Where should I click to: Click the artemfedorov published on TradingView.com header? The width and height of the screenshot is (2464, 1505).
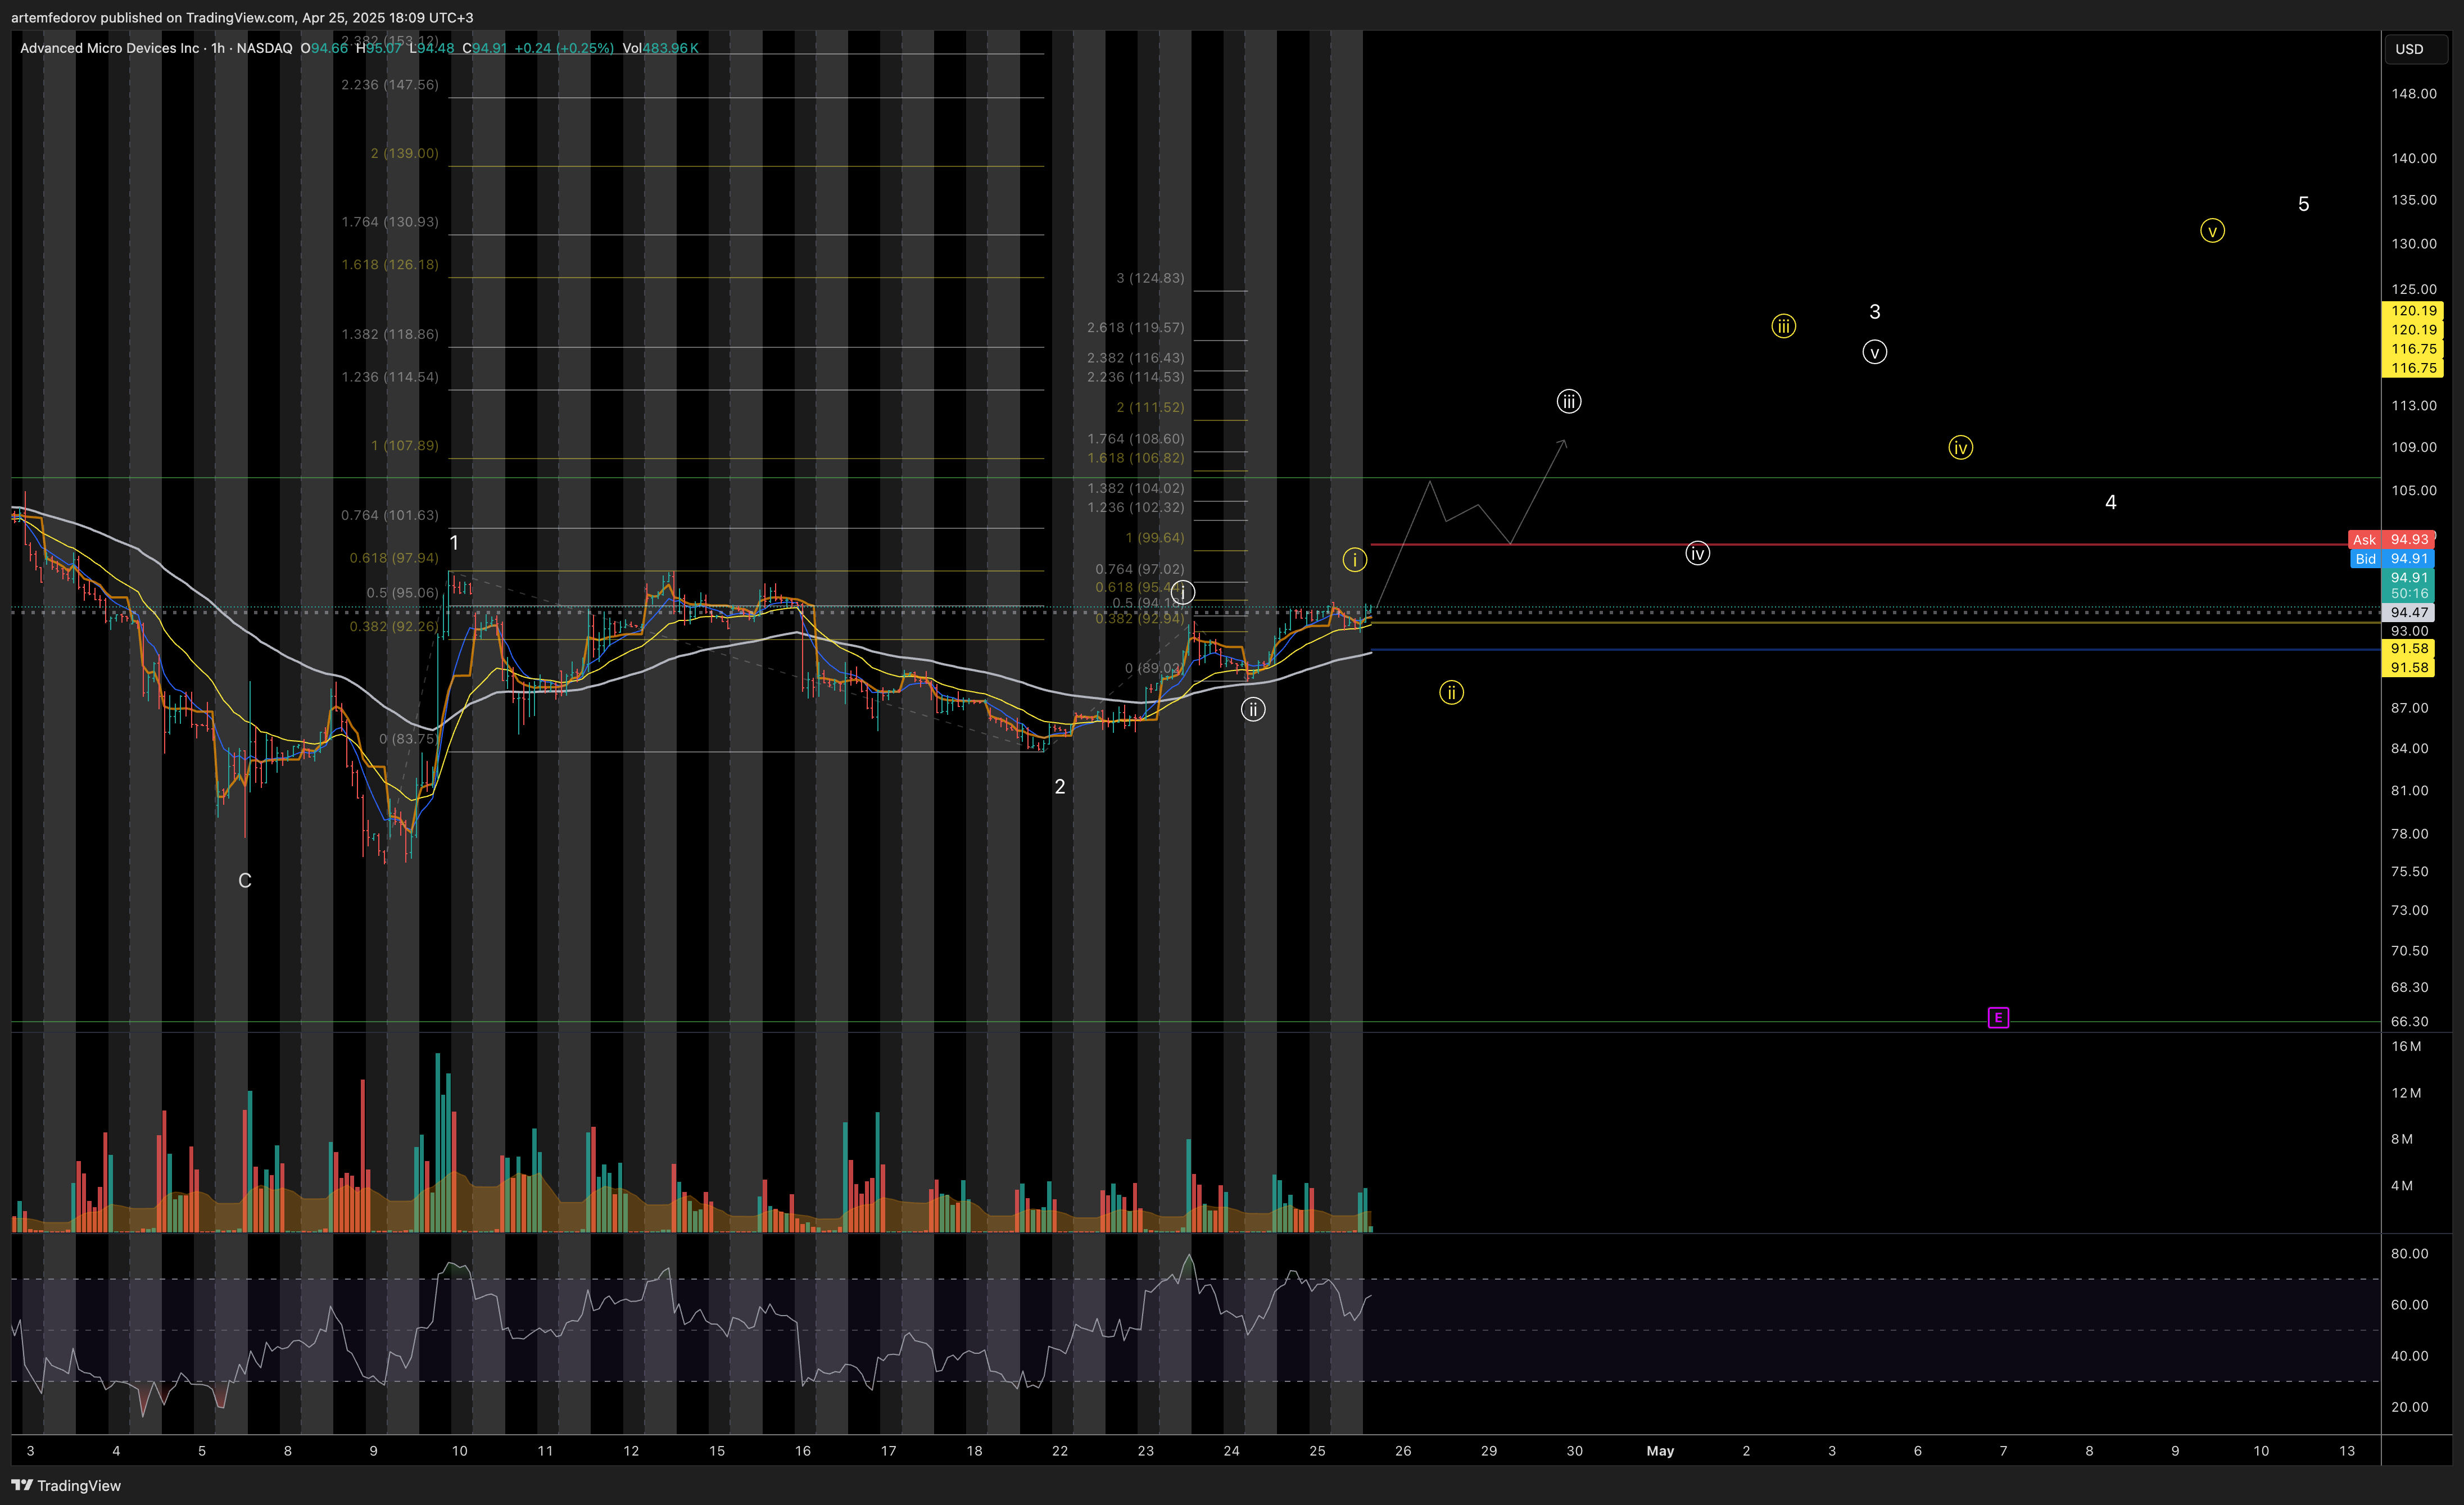[x=242, y=17]
